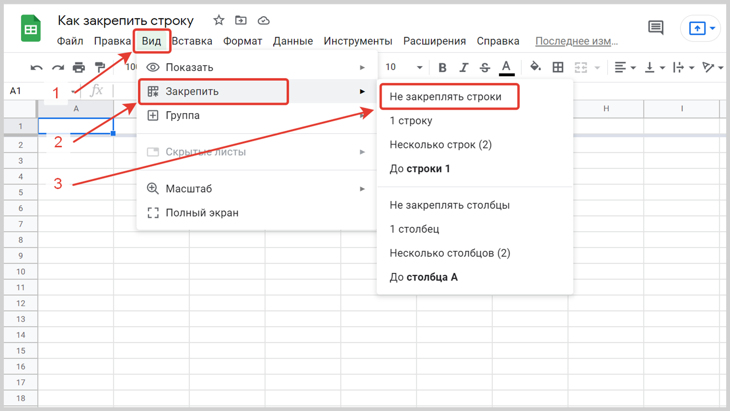
Task: Choose Несколько столбцов (2)
Action: click(x=475, y=253)
